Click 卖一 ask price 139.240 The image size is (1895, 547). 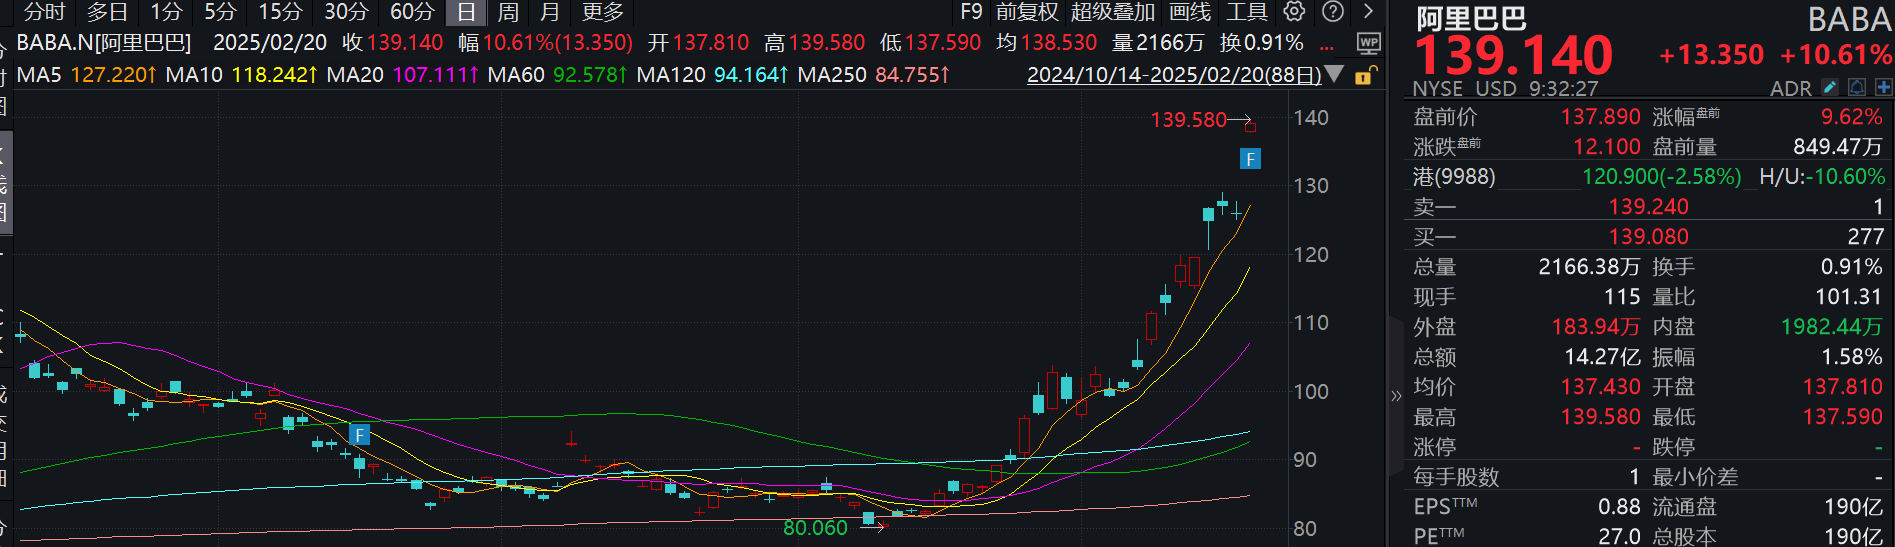[x=1648, y=207]
